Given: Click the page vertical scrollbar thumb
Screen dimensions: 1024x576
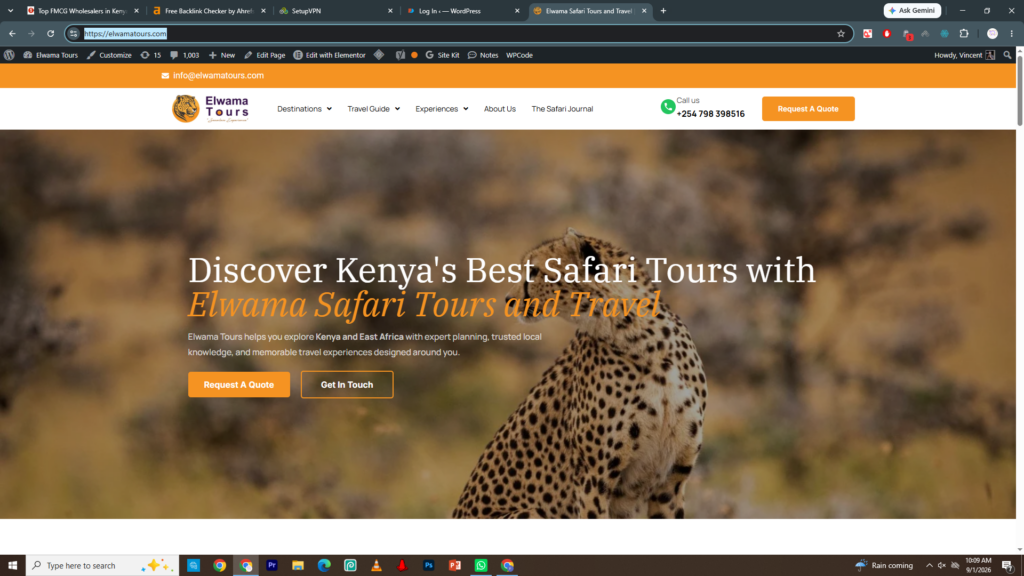Looking at the screenshot, I should point(1019,91).
